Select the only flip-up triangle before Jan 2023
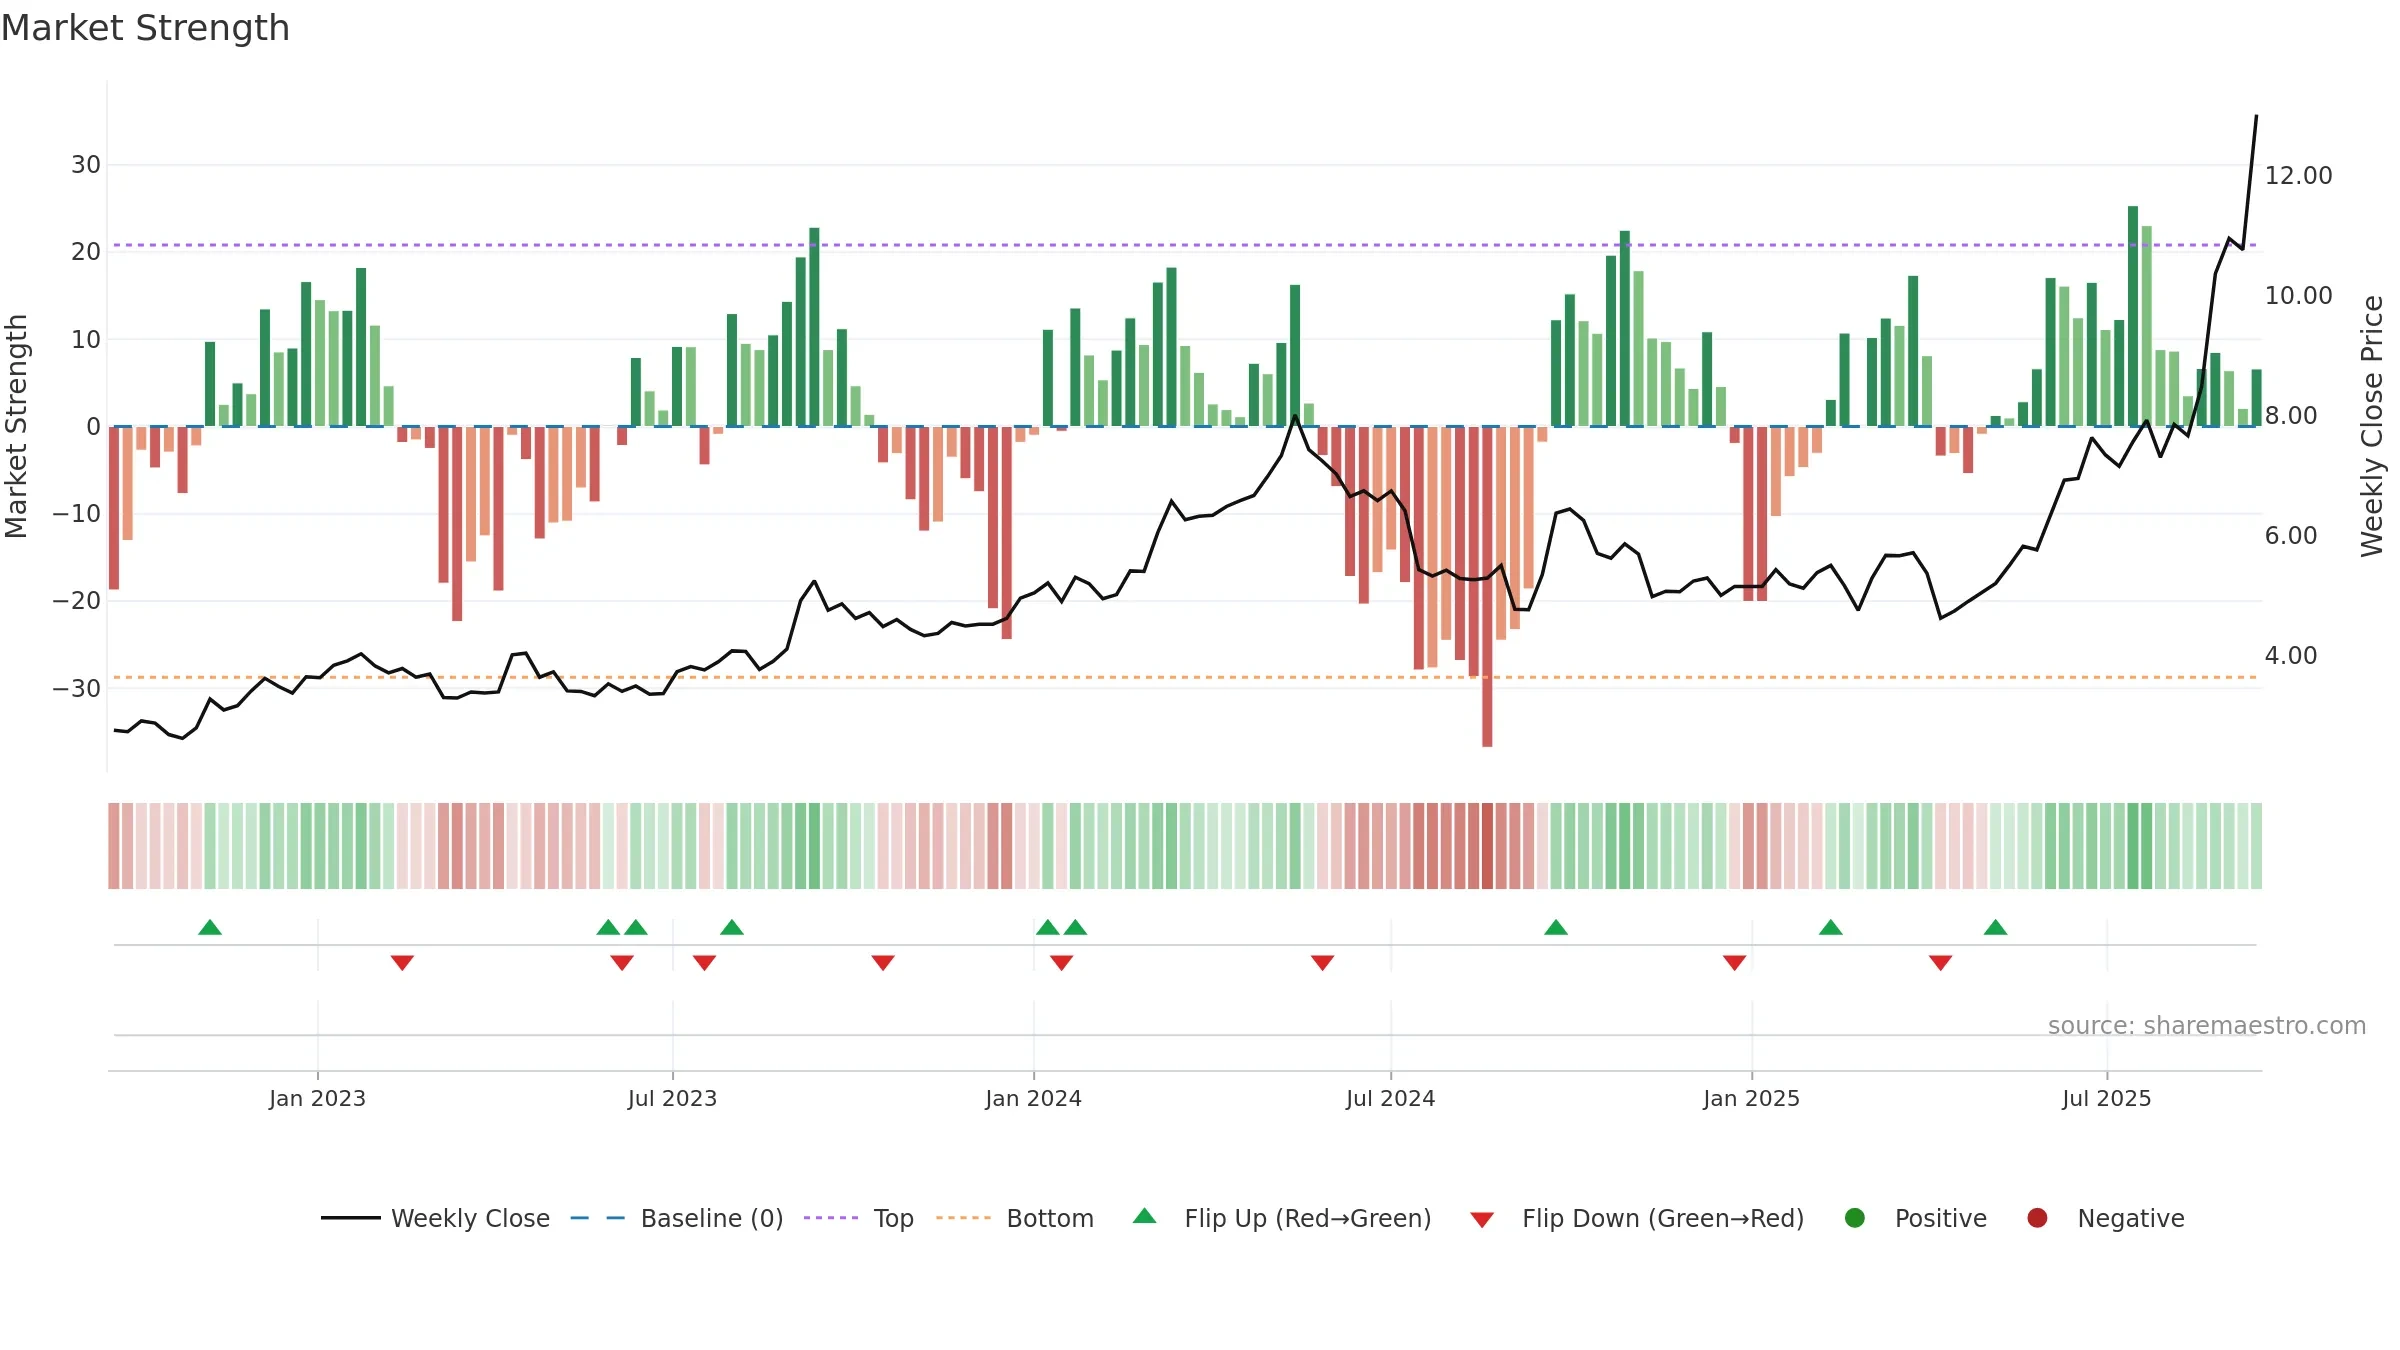Viewport: 2400px width, 1350px height. tap(210, 927)
